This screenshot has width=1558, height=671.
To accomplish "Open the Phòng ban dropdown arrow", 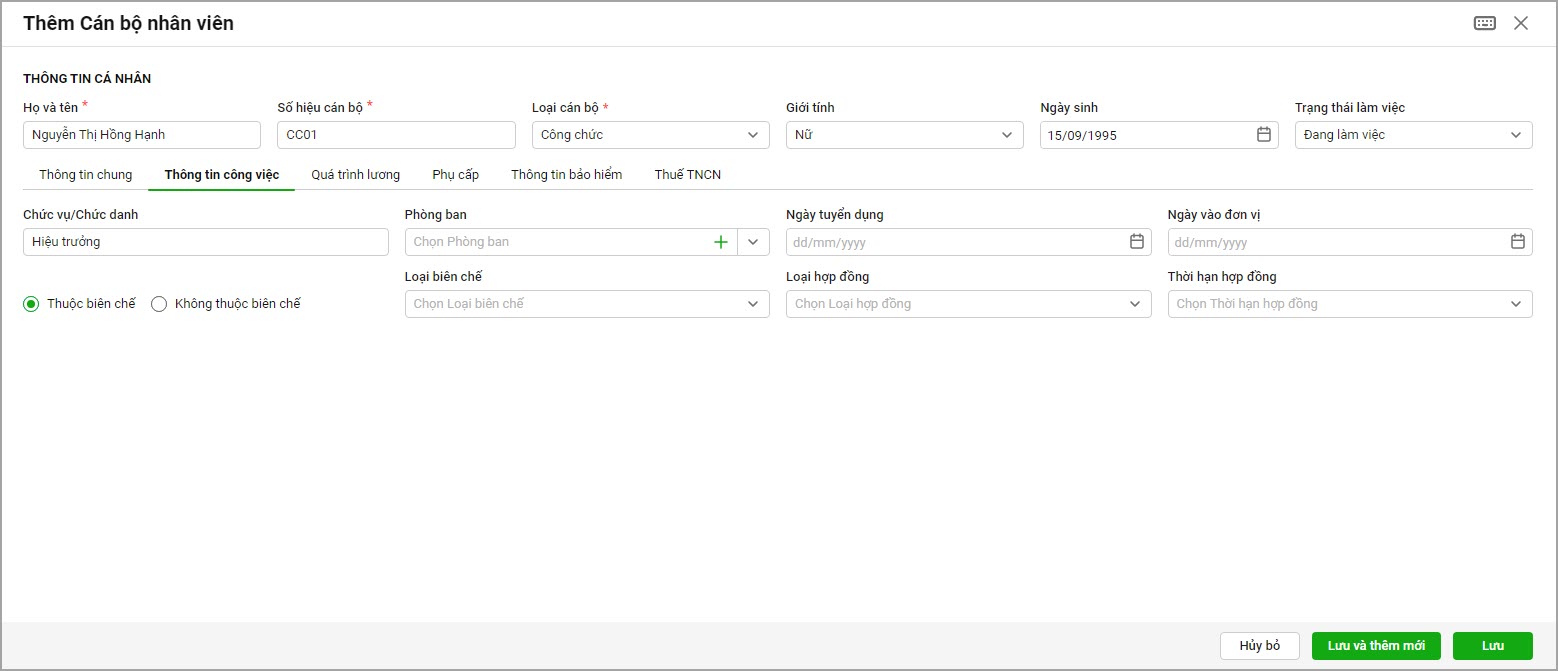I will point(753,242).
